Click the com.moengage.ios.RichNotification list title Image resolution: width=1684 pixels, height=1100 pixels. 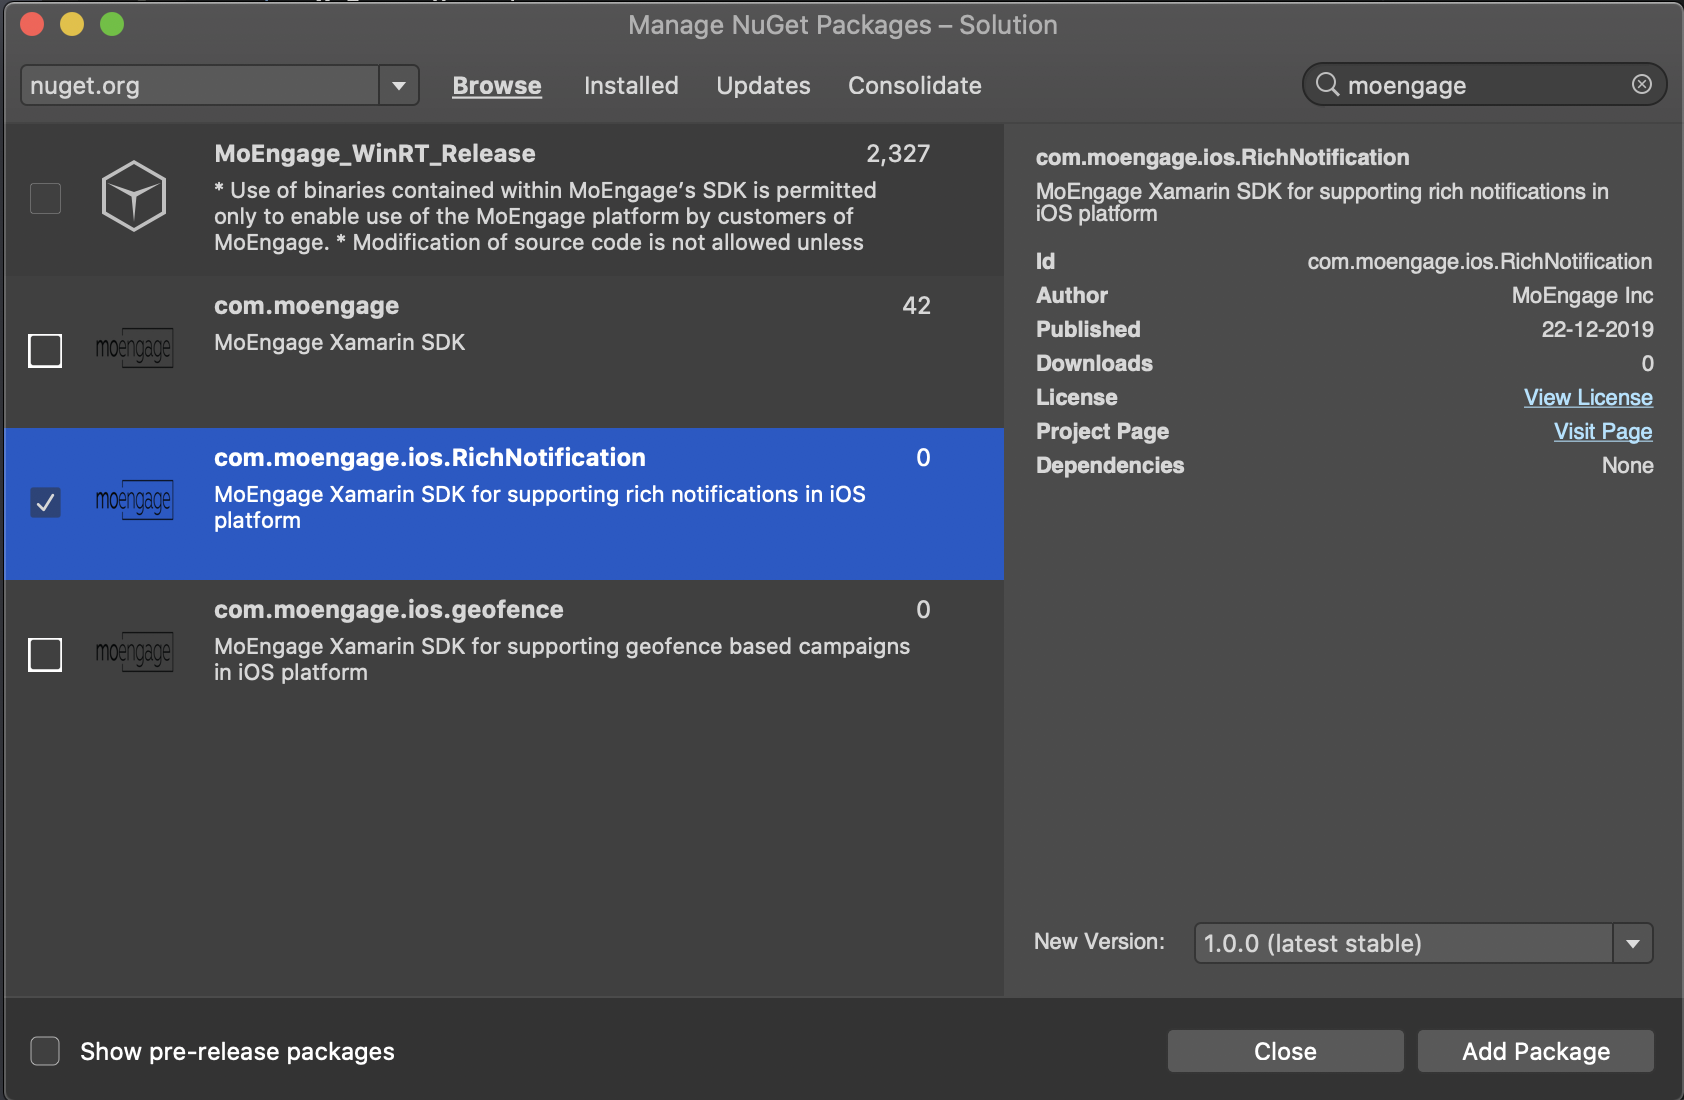430,457
